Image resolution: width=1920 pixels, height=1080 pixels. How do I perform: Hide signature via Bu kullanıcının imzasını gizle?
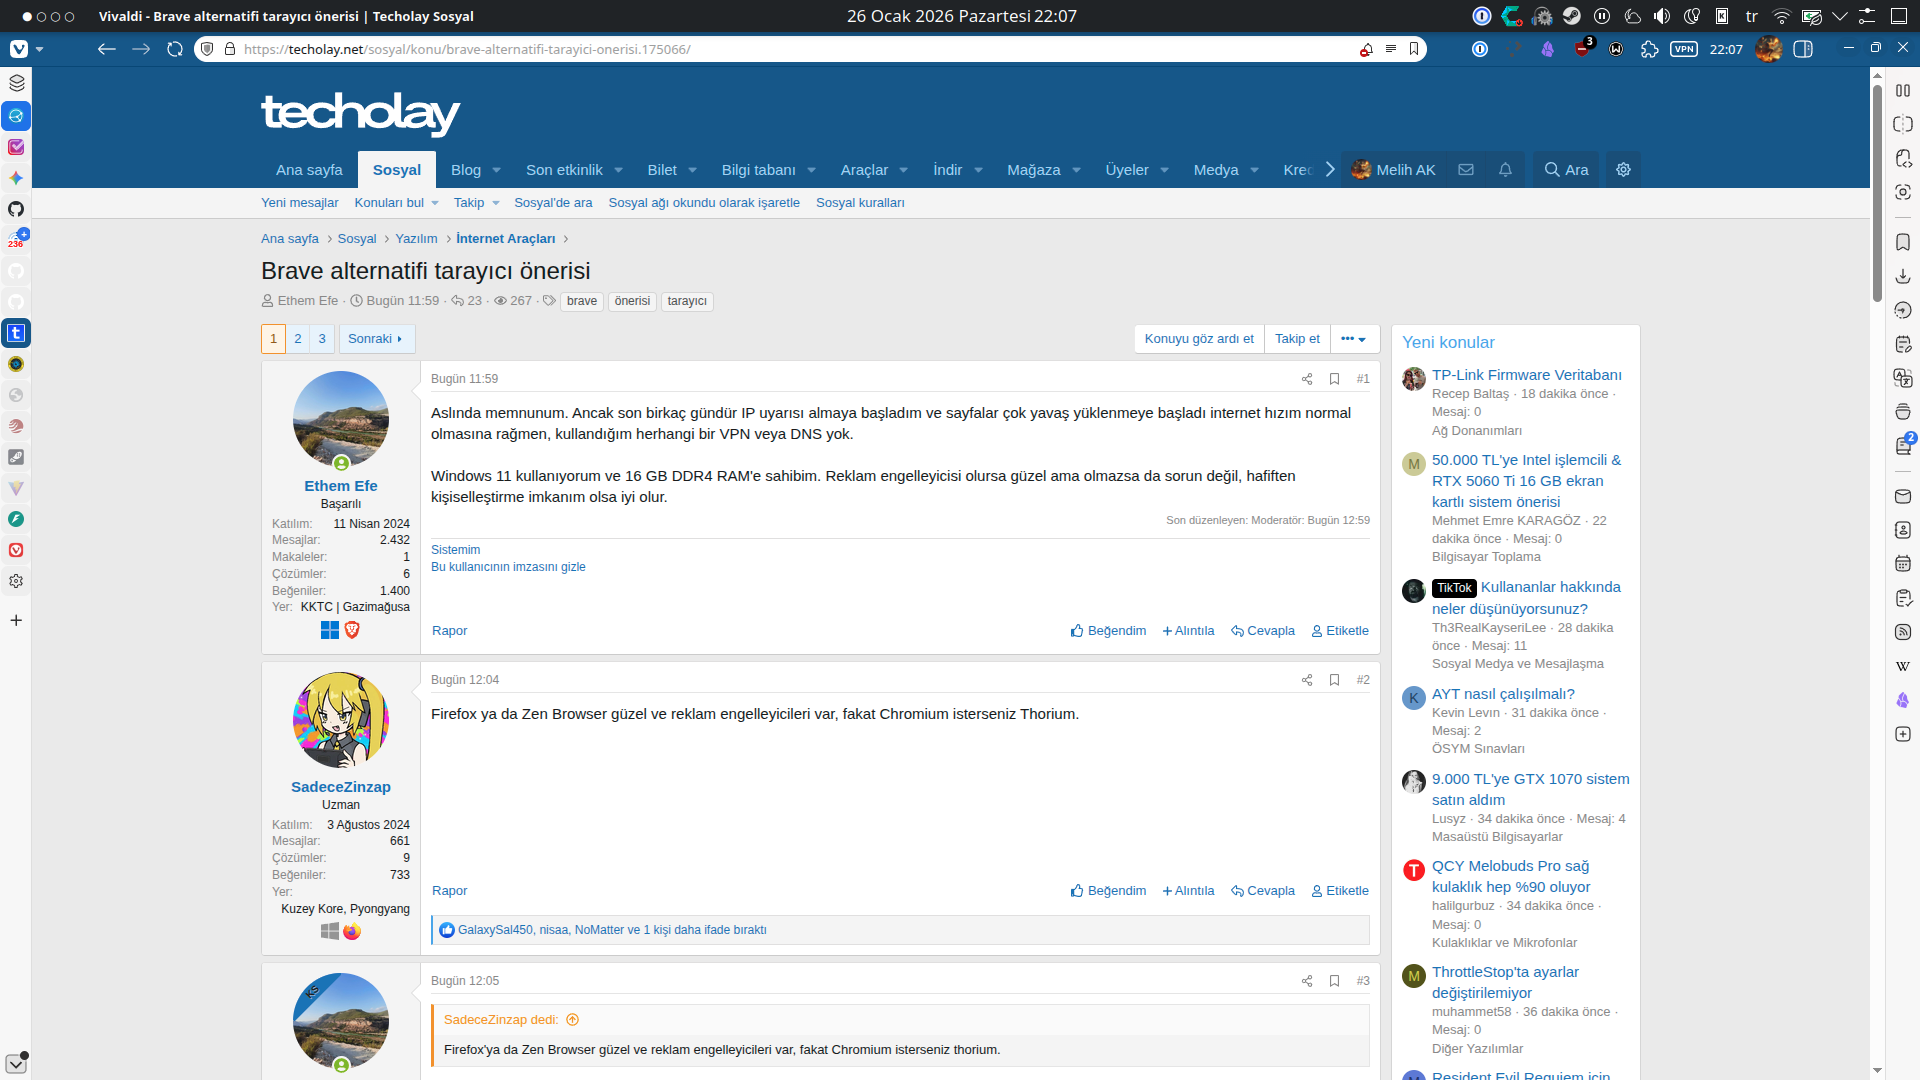[508, 567]
